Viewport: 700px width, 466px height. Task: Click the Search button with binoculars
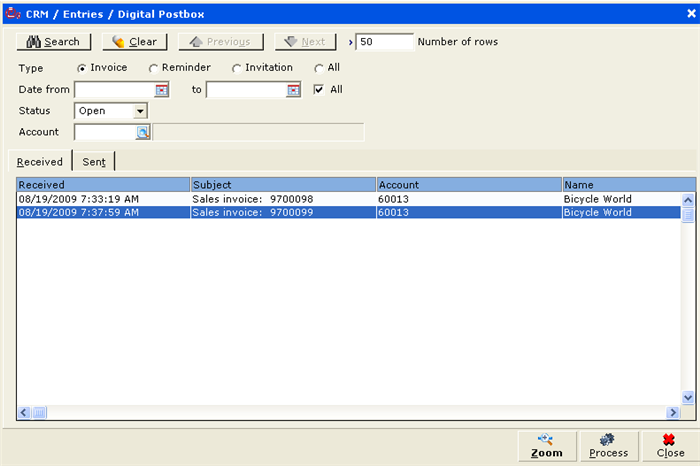point(54,42)
